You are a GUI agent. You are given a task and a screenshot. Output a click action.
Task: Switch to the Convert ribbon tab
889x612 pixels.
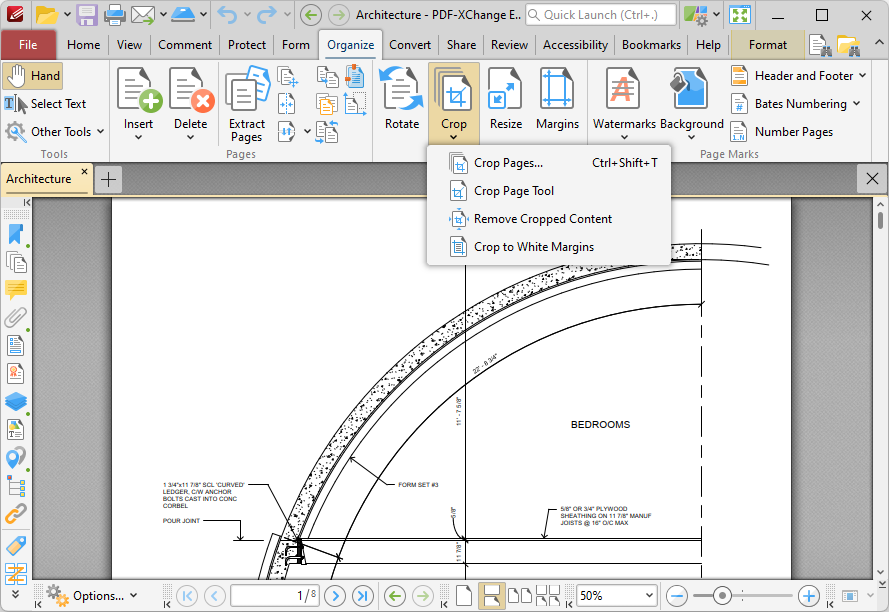click(410, 45)
